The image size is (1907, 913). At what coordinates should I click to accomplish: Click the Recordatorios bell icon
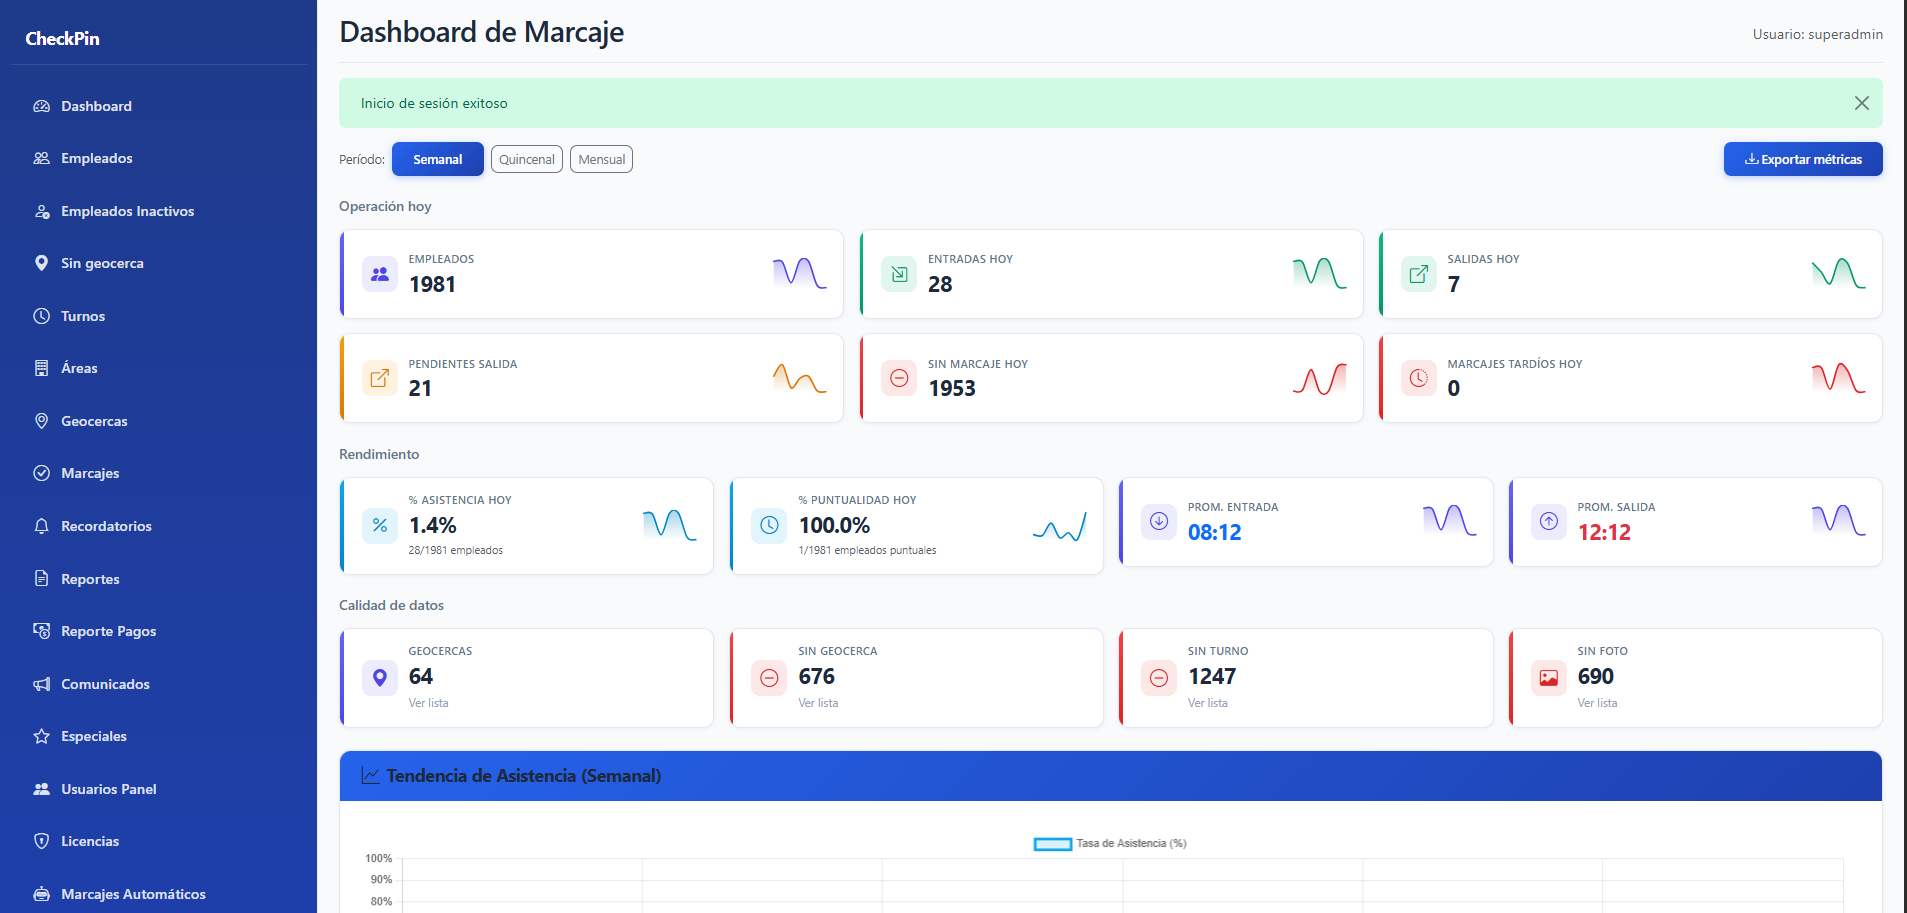point(41,526)
